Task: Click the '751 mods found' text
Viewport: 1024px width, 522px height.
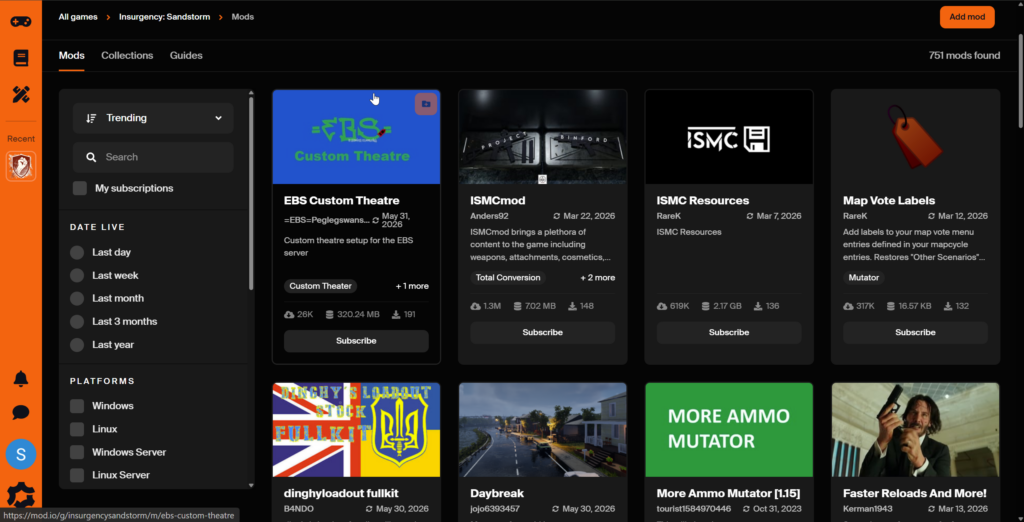Action: [x=964, y=56]
